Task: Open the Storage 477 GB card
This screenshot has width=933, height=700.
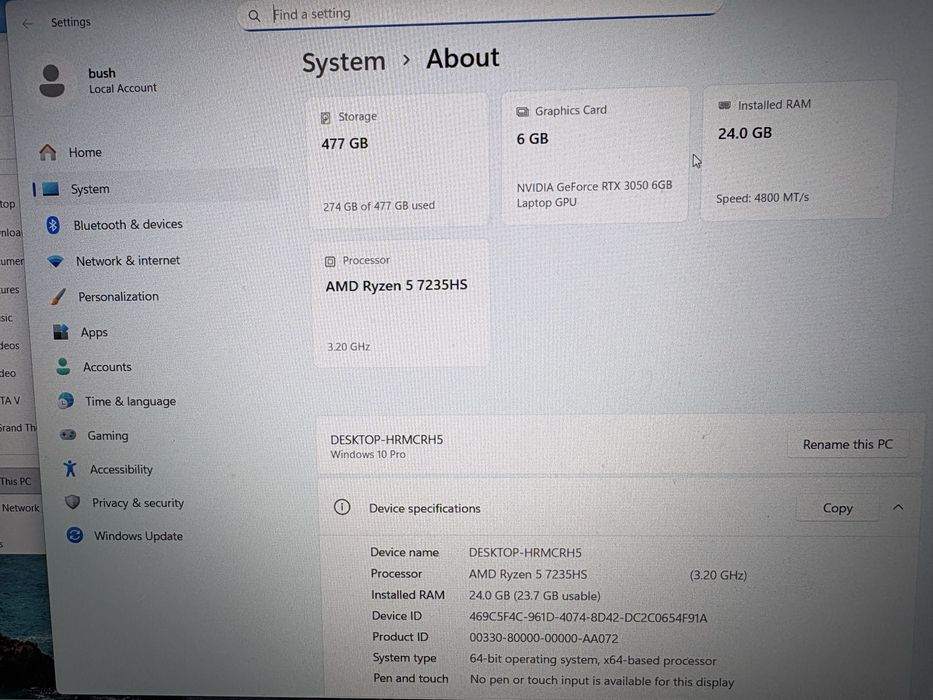Action: 397,160
